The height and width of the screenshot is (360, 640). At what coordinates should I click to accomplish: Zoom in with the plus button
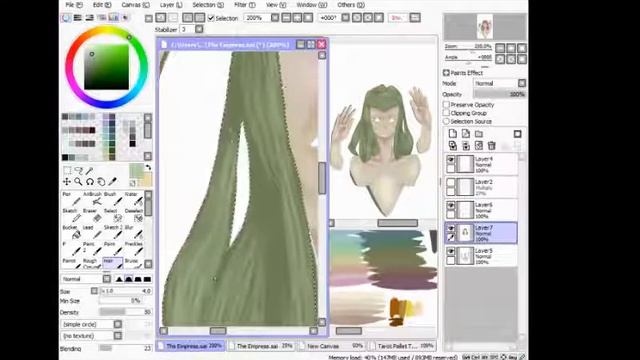[297, 18]
